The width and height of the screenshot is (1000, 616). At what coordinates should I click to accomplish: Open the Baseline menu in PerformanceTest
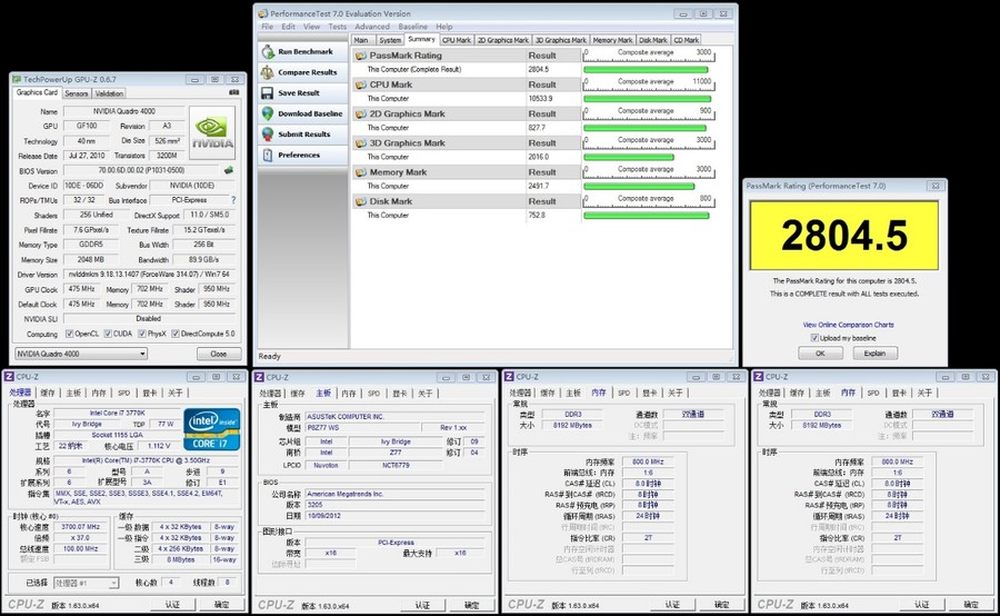tap(413, 27)
